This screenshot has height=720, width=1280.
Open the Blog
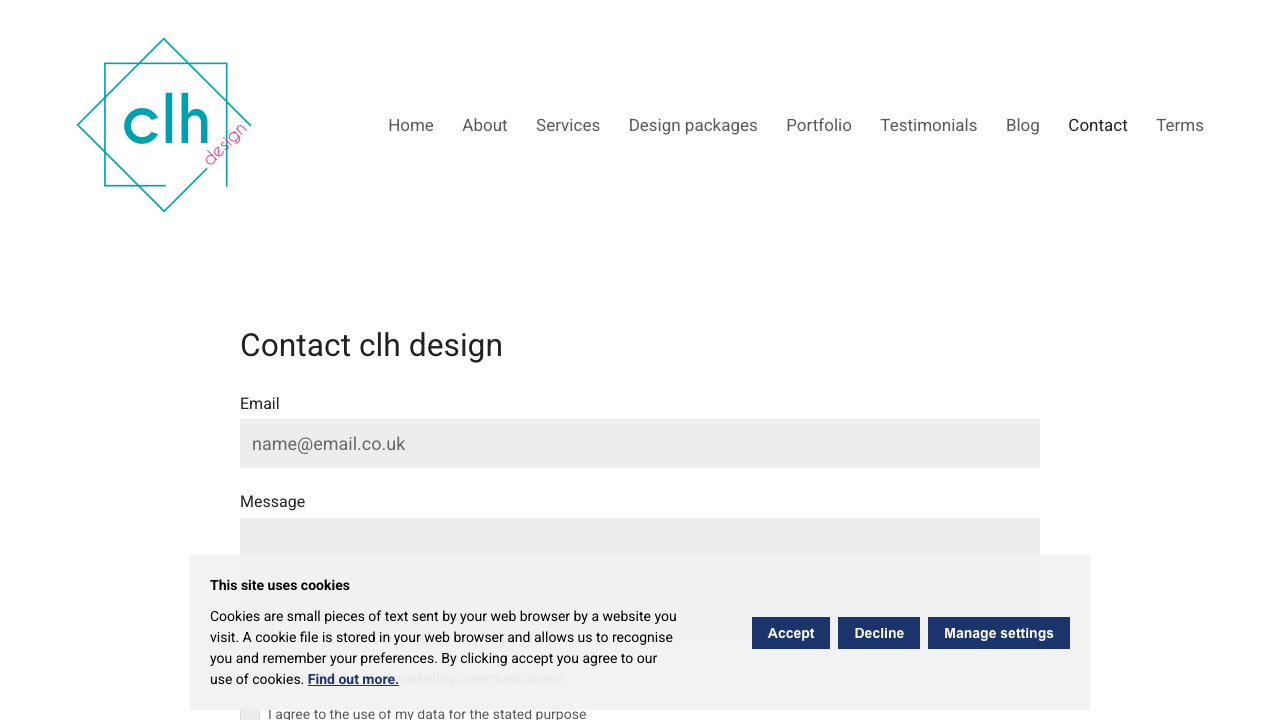1022,125
